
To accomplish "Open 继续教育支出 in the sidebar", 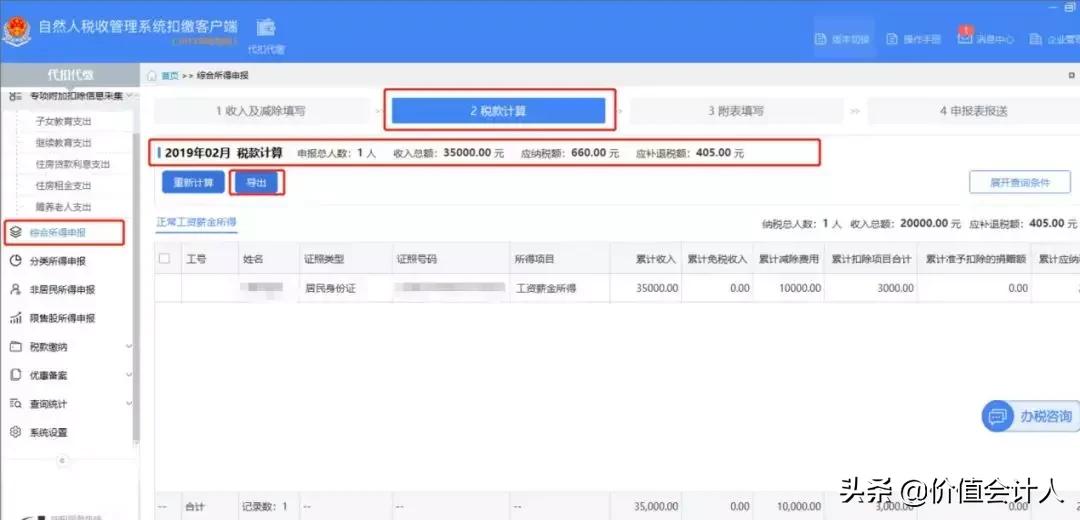I will pyautogui.click(x=63, y=143).
